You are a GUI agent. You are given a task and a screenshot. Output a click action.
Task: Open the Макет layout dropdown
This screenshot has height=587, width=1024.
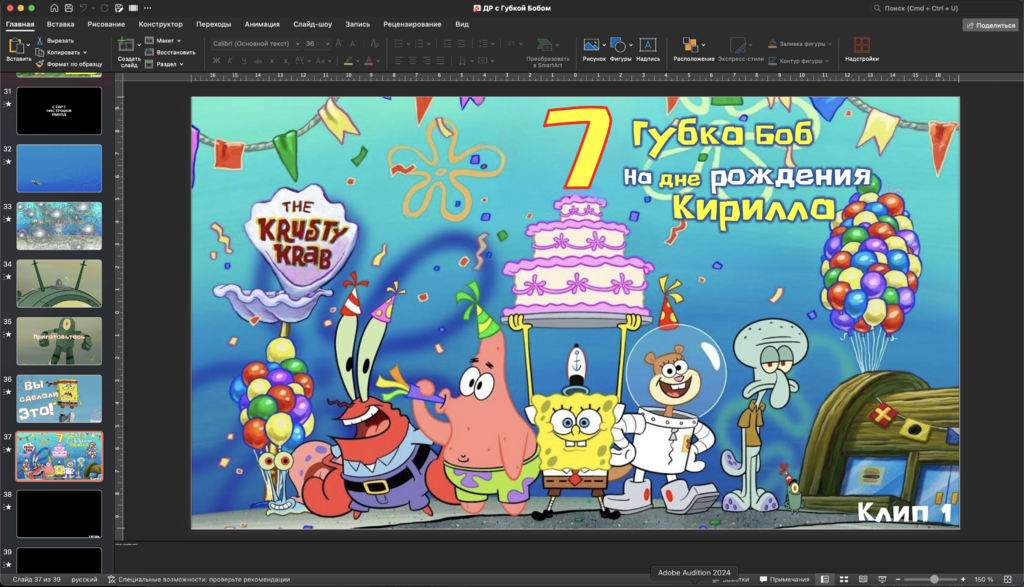tap(163, 40)
